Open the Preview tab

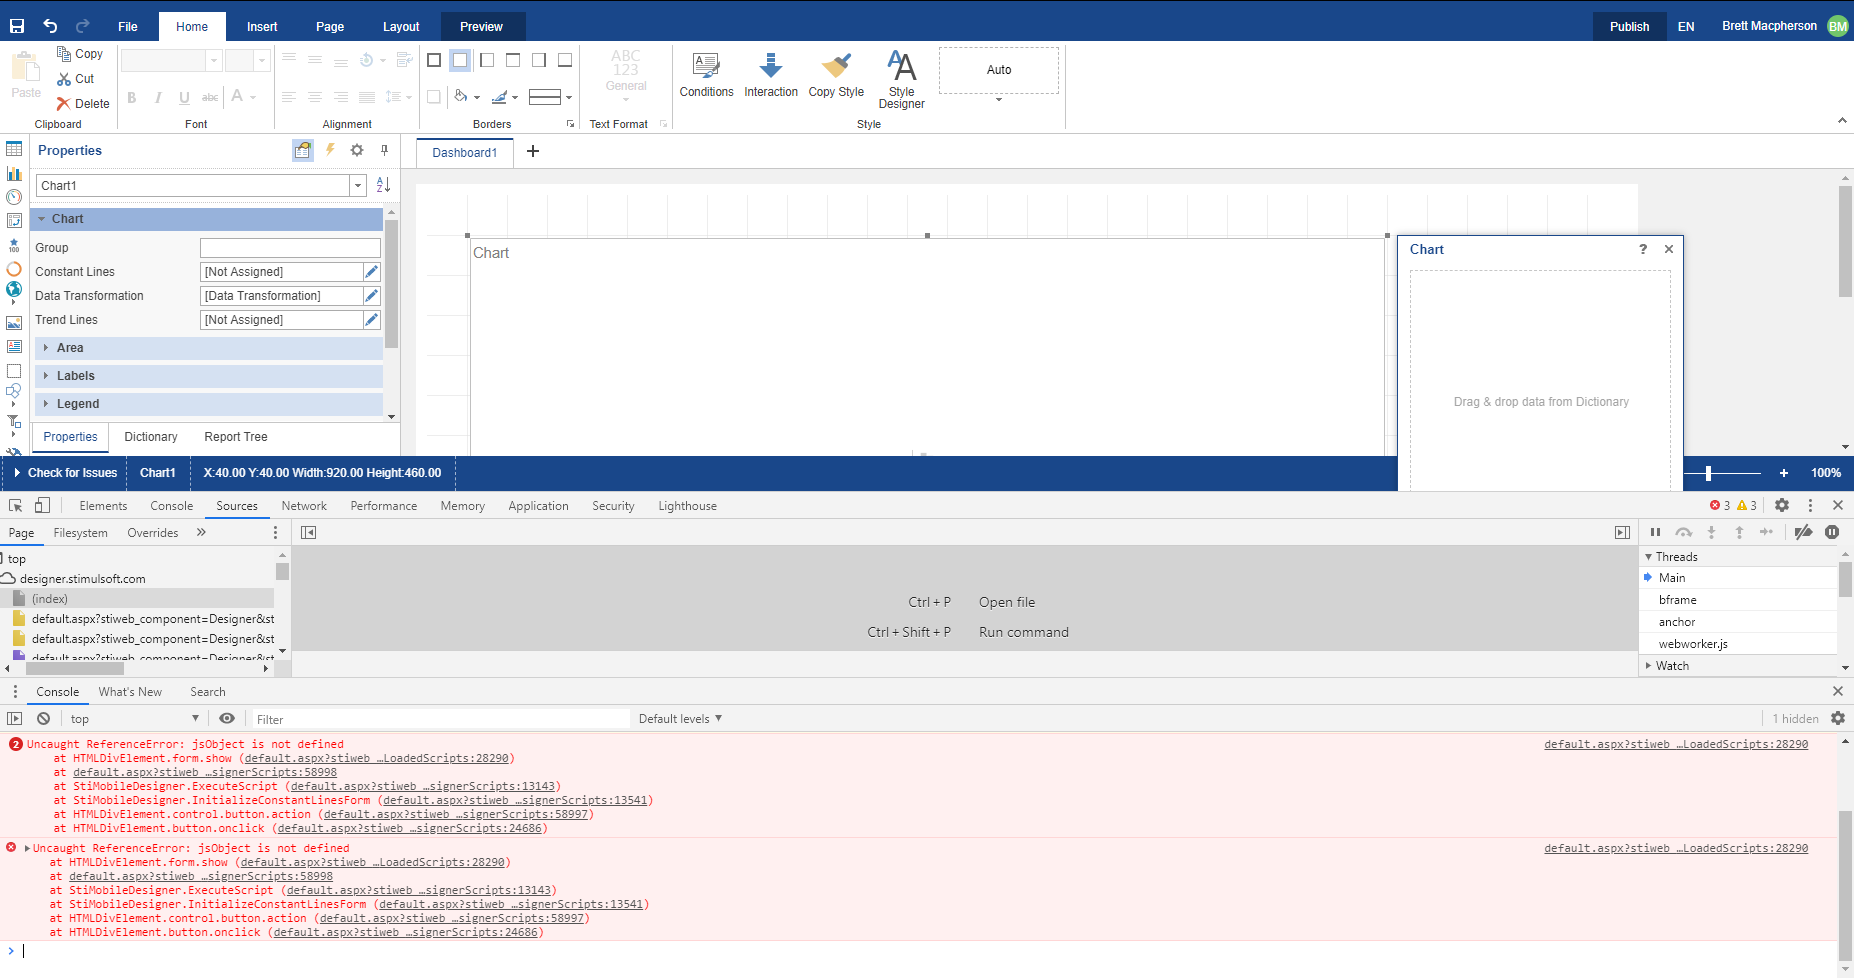point(481,27)
